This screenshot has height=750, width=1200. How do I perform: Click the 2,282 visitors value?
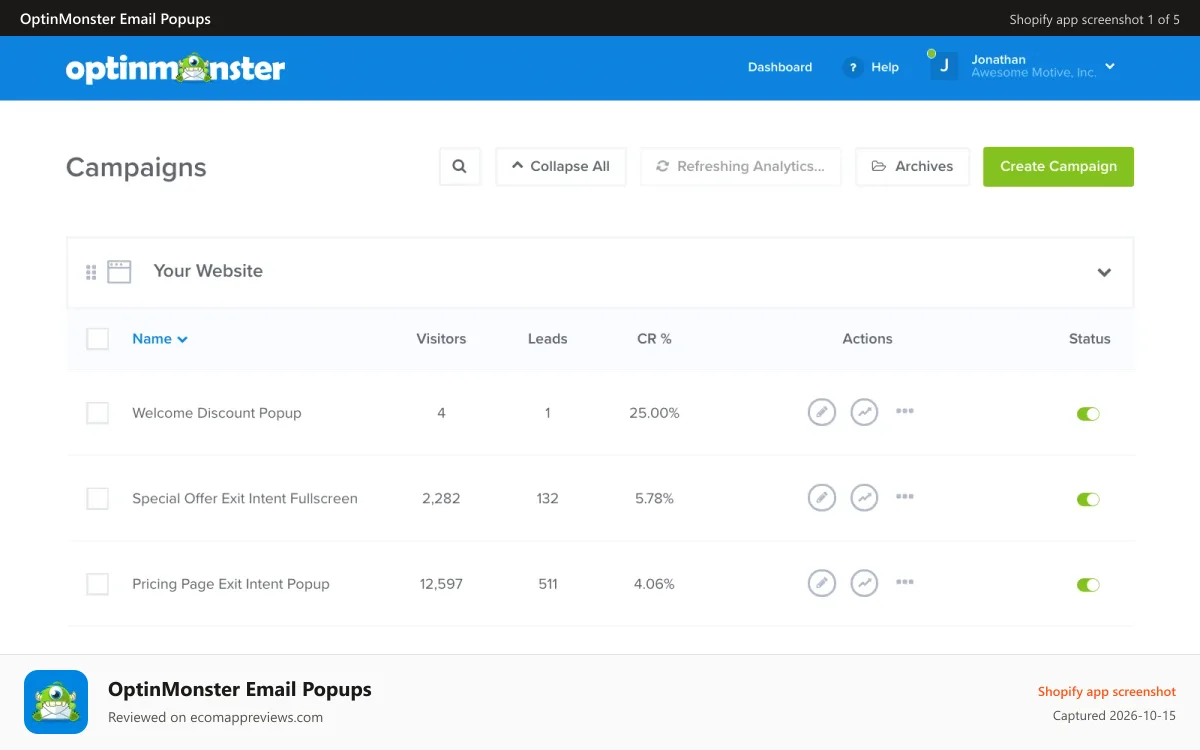pyautogui.click(x=441, y=498)
